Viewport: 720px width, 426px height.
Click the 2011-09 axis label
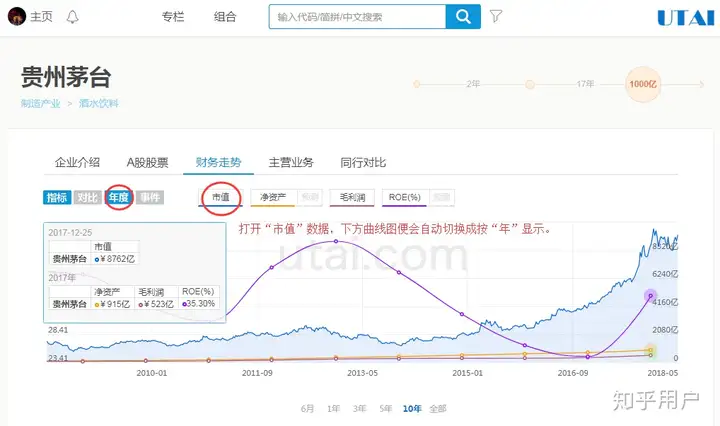tap(257, 373)
